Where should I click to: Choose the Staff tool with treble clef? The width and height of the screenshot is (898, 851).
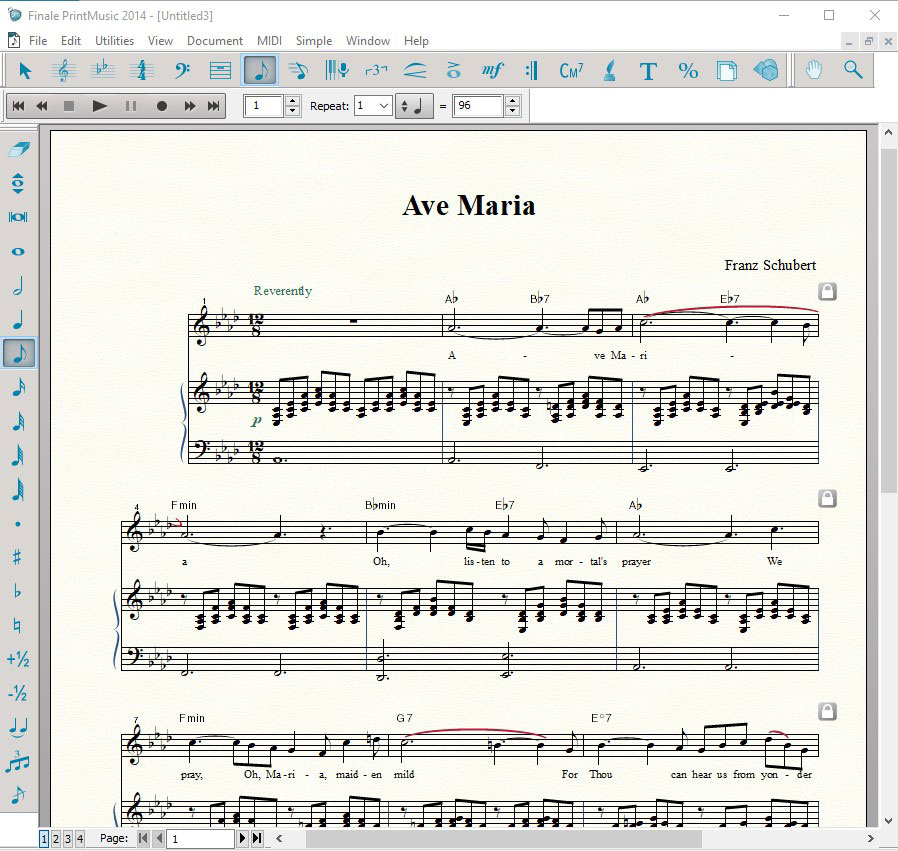click(x=64, y=70)
